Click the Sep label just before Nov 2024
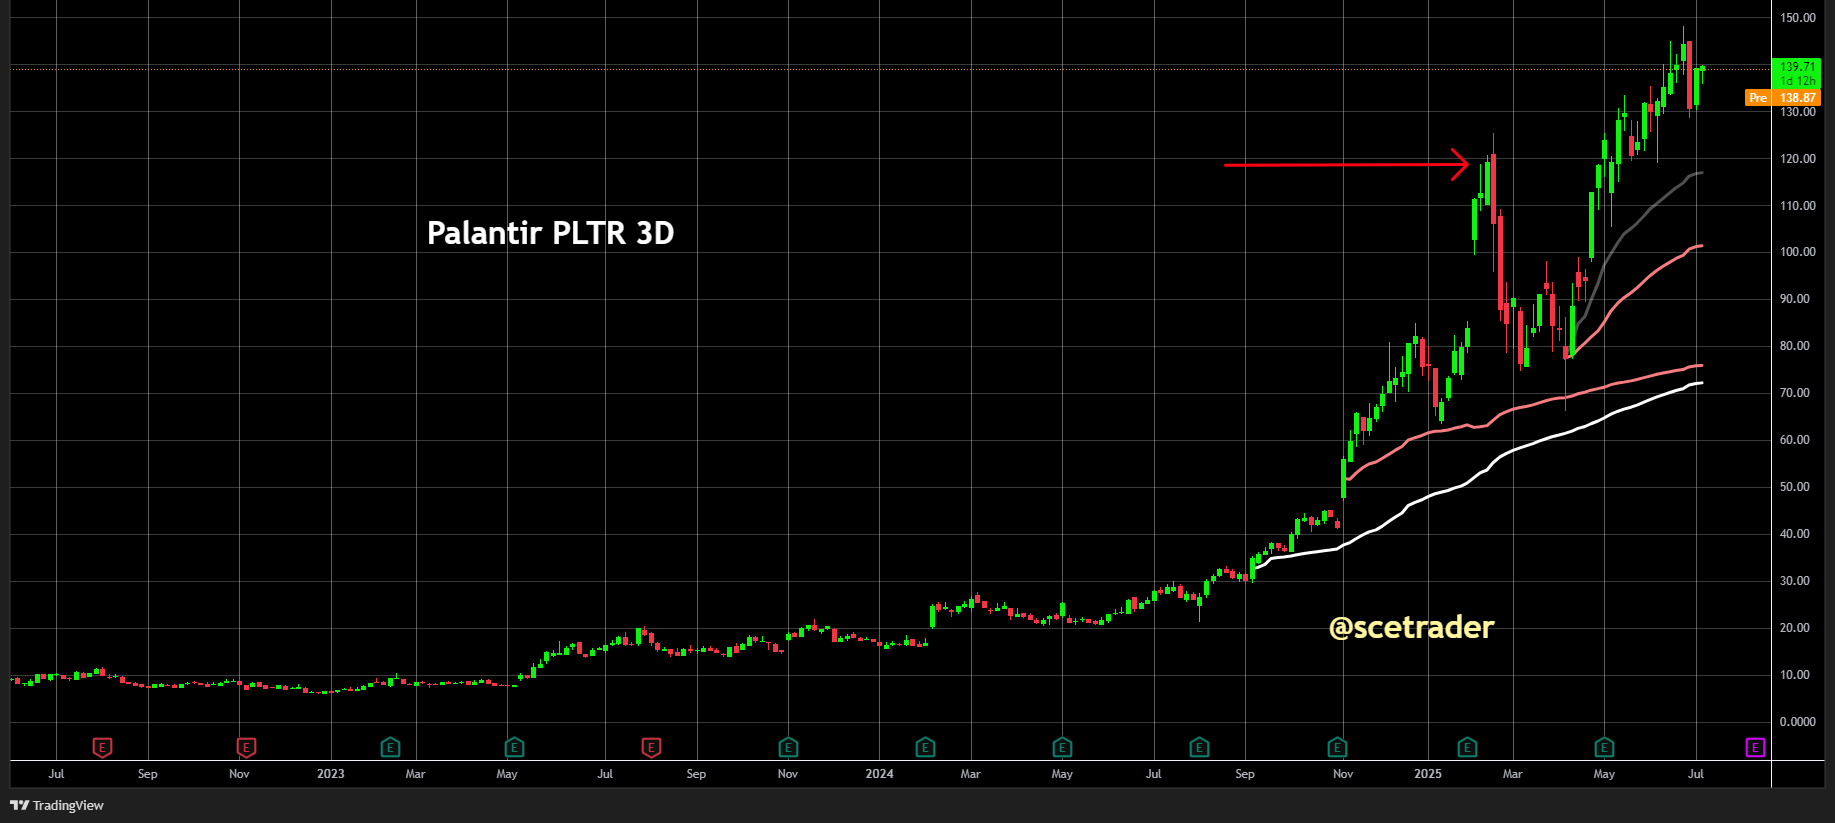 (1245, 774)
